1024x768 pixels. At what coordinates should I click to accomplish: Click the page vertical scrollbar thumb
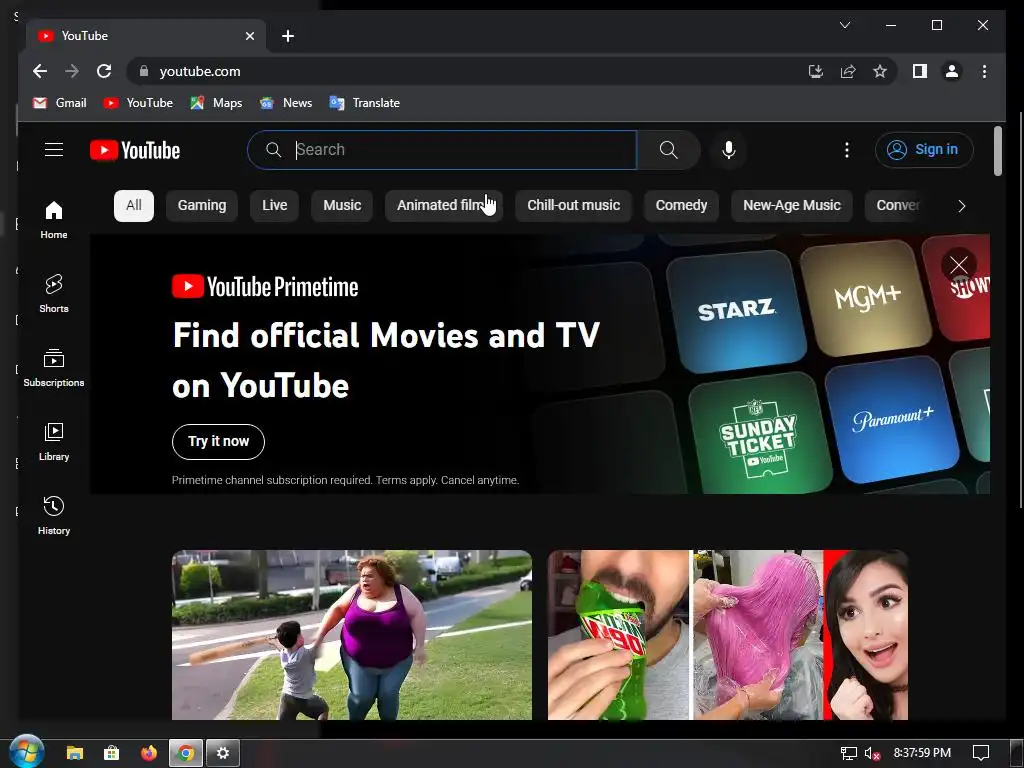(x=998, y=151)
